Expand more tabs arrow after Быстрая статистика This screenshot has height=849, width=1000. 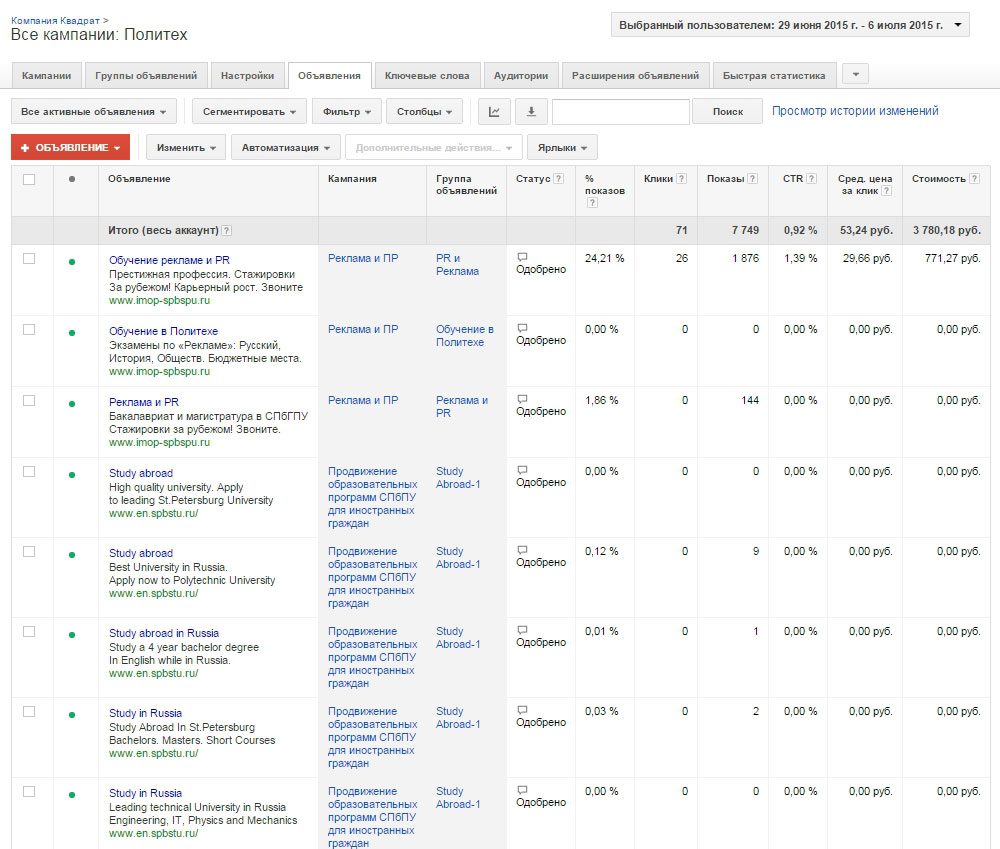856,75
